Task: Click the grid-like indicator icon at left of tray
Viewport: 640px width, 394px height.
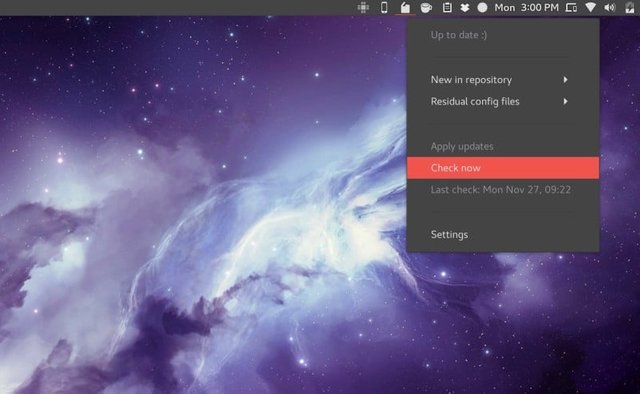Action: [x=363, y=7]
